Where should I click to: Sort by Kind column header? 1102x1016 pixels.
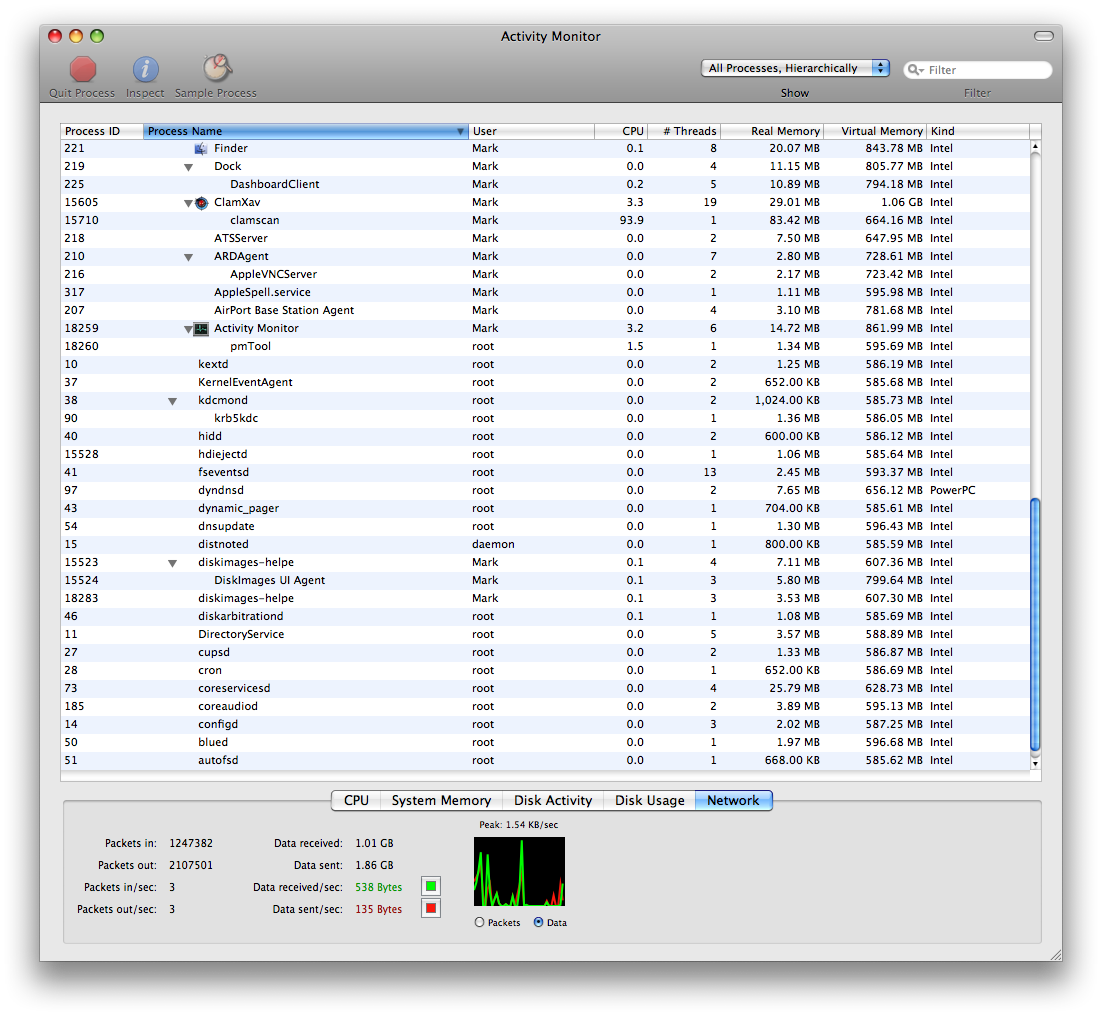coord(978,131)
